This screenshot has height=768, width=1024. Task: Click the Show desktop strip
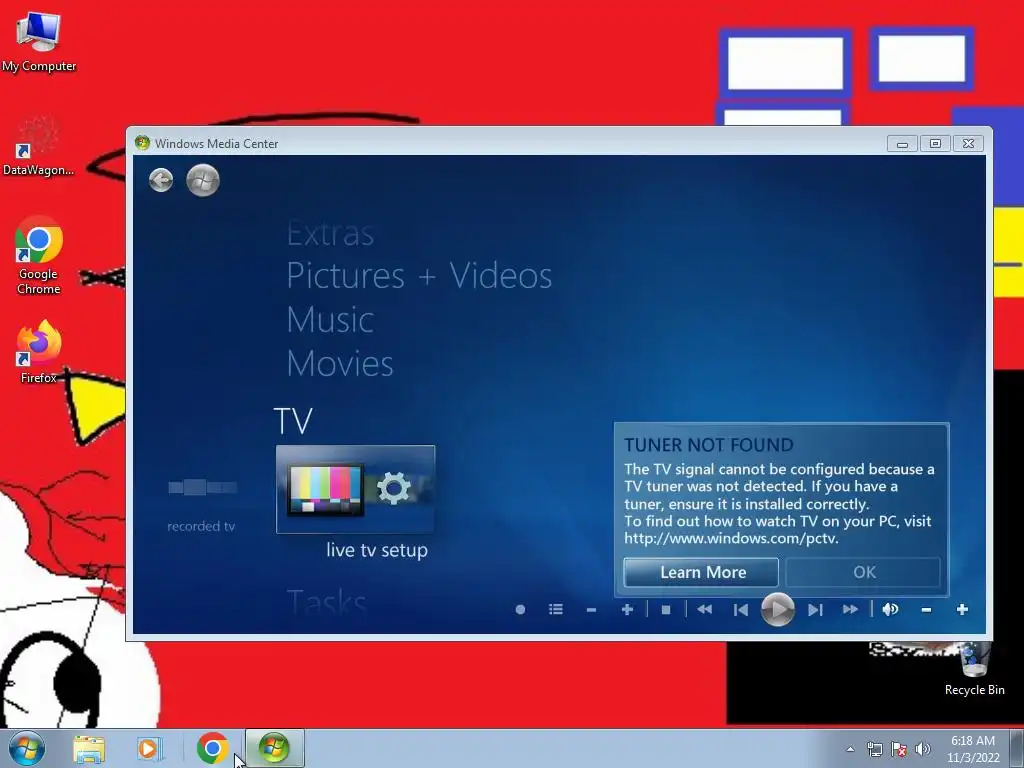1017,749
